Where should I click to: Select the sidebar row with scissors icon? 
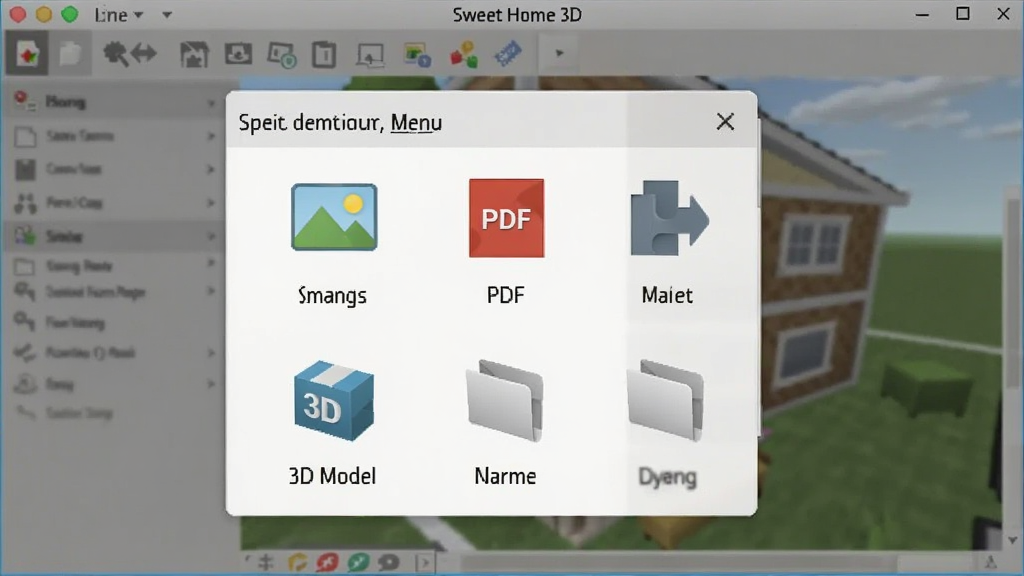pyautogui.click(x=114, y=202)
